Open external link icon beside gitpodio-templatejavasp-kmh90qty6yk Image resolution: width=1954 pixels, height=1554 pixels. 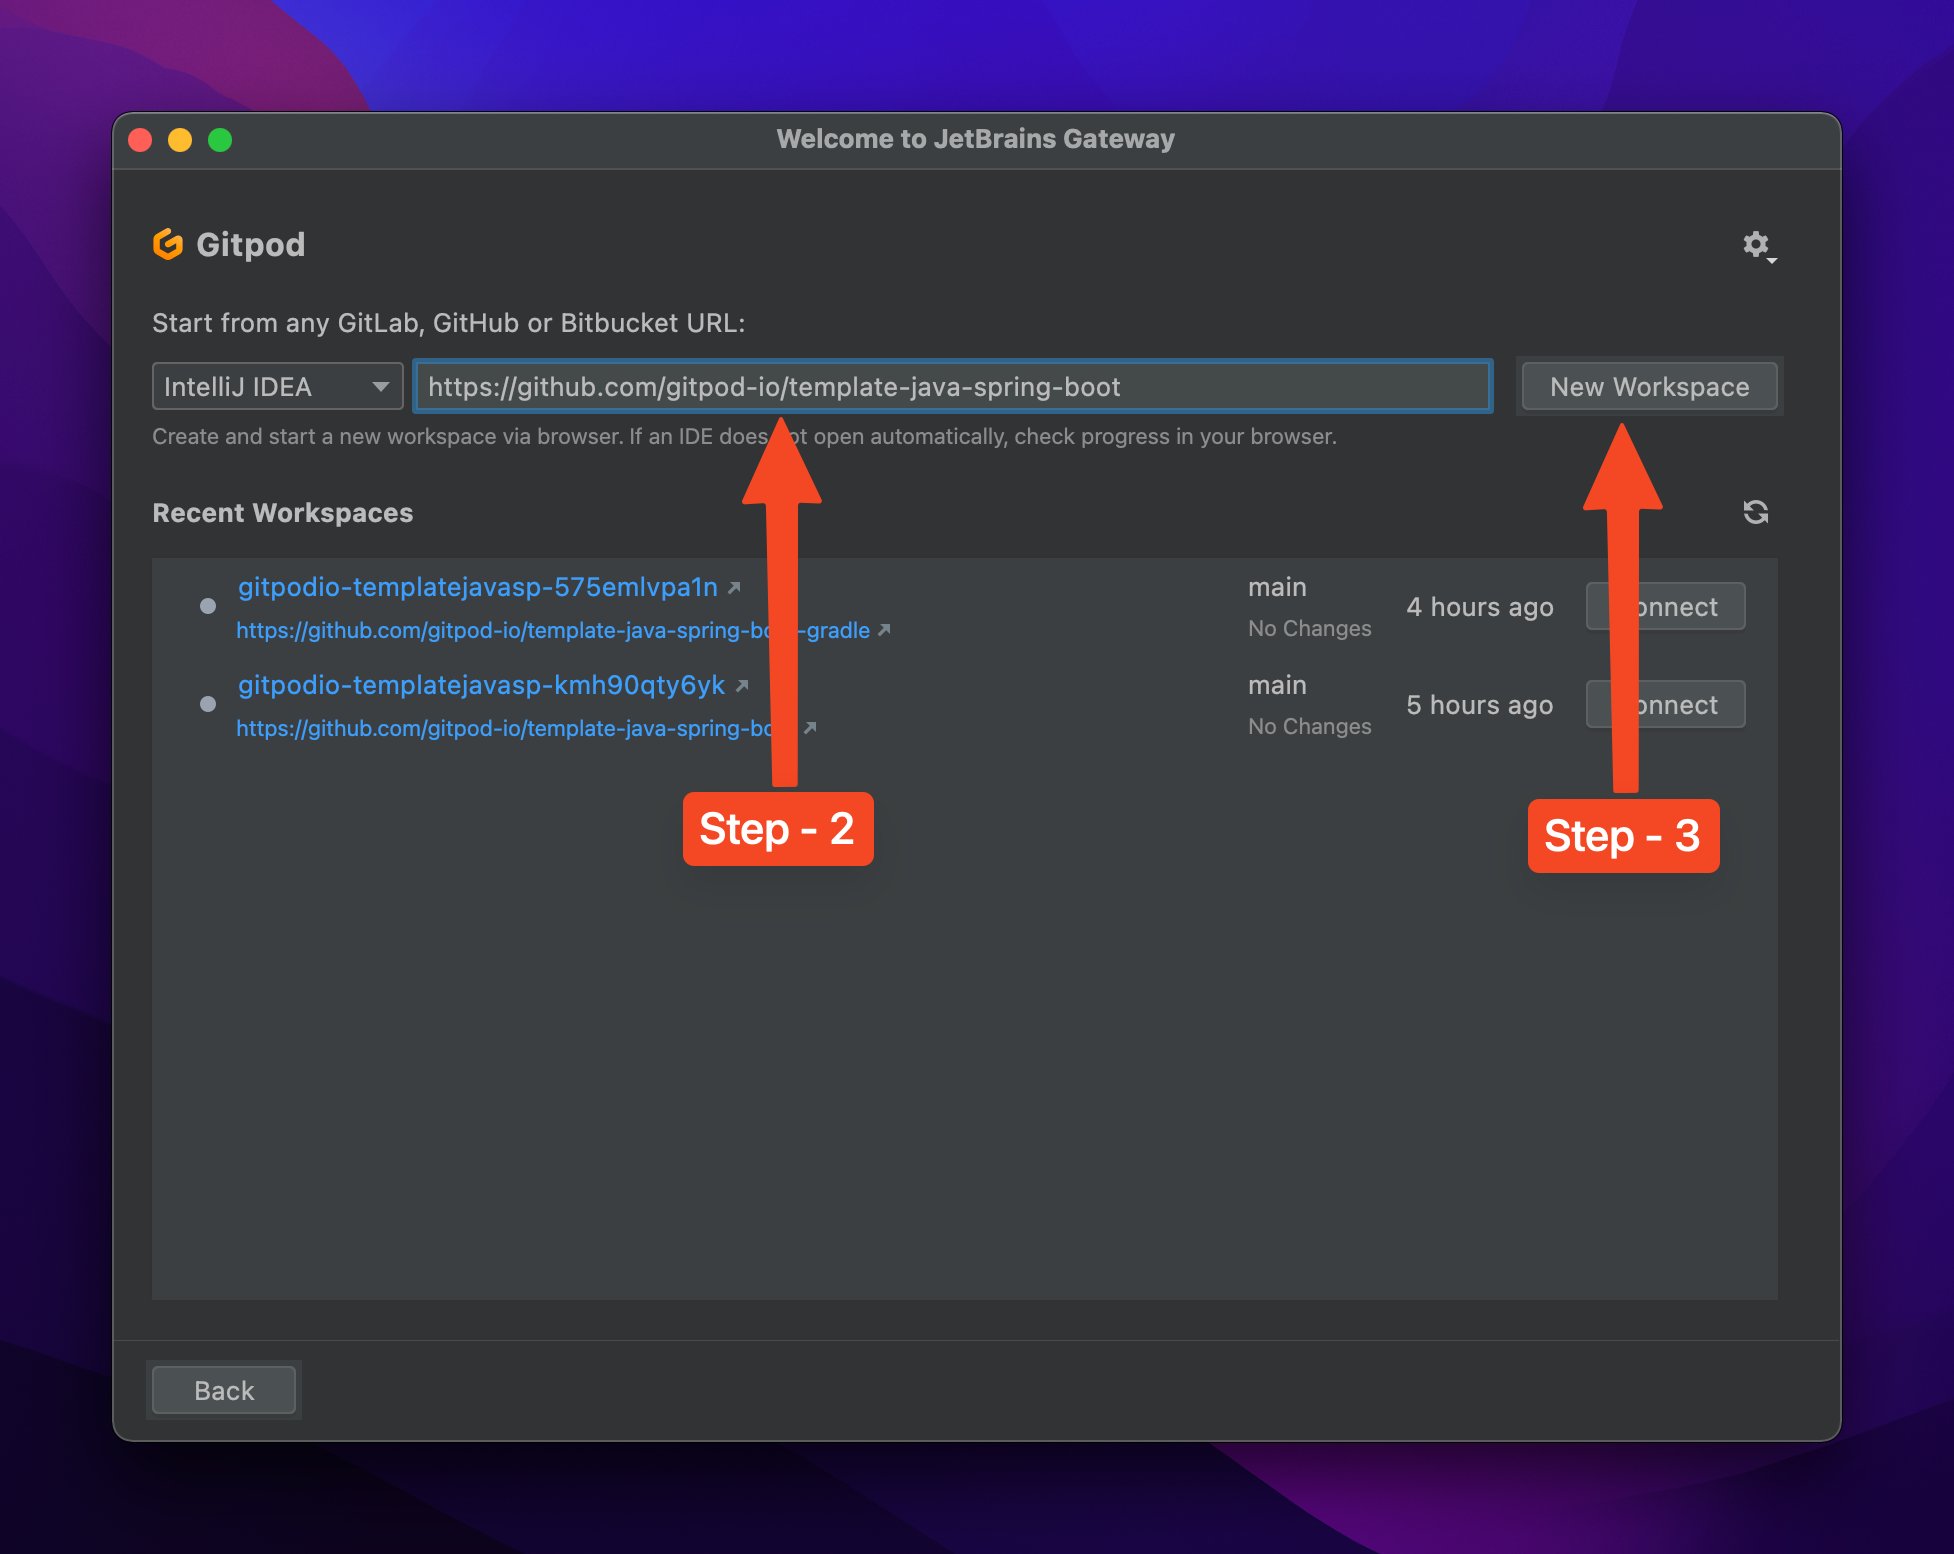point(742,685)
